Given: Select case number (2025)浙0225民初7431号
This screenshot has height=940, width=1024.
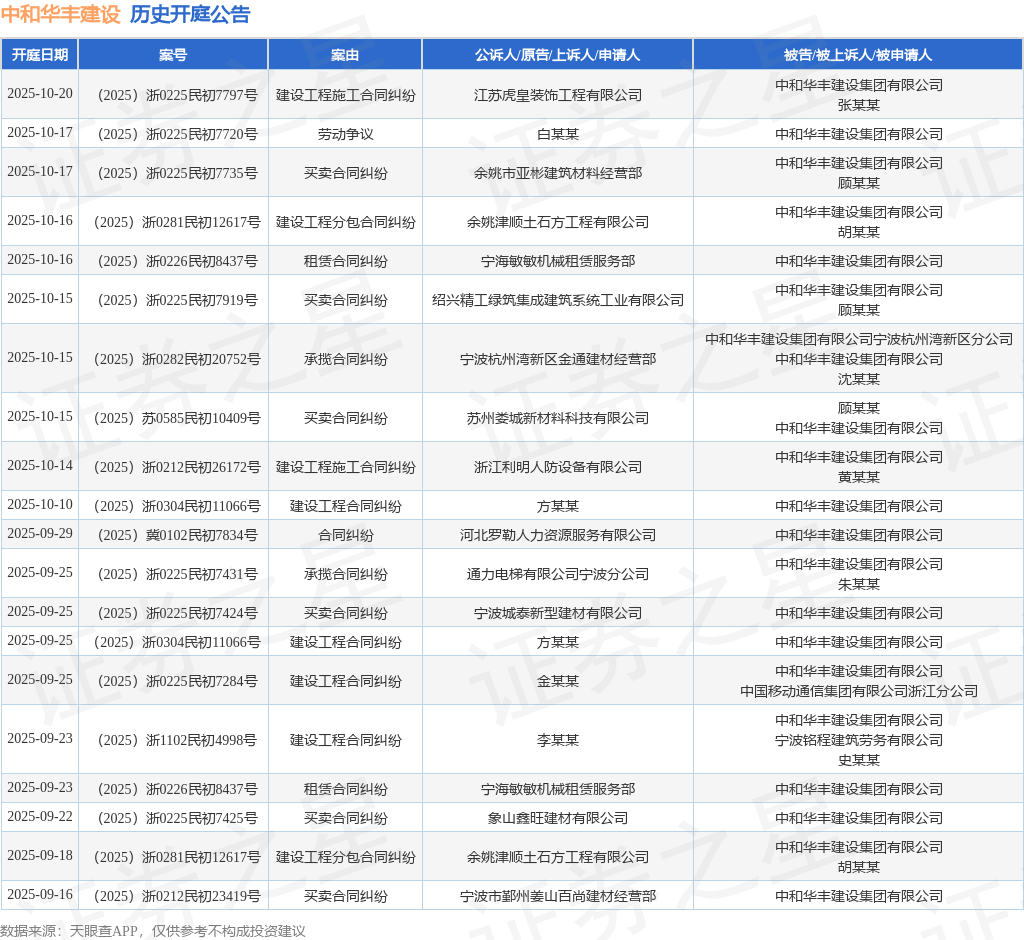Looking at the screenshot, I should (177, 575).
